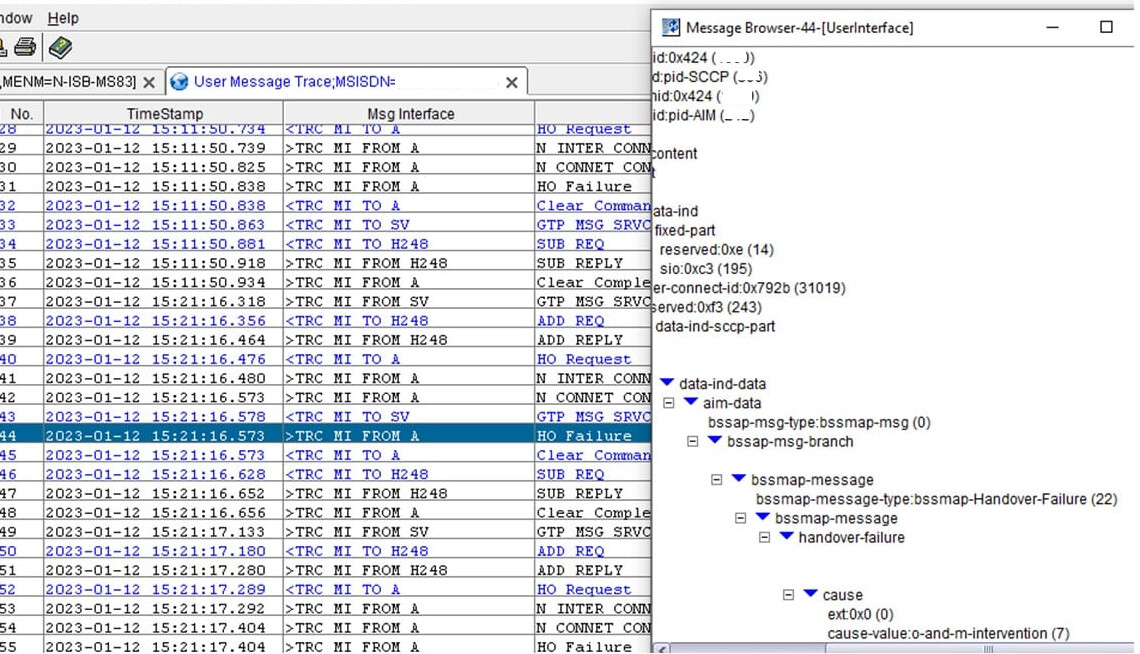Viewport: 1140px width, 654px height.
Task: Select ADD REPLY row at 15:21:16.464
Action: coord(325,339)
